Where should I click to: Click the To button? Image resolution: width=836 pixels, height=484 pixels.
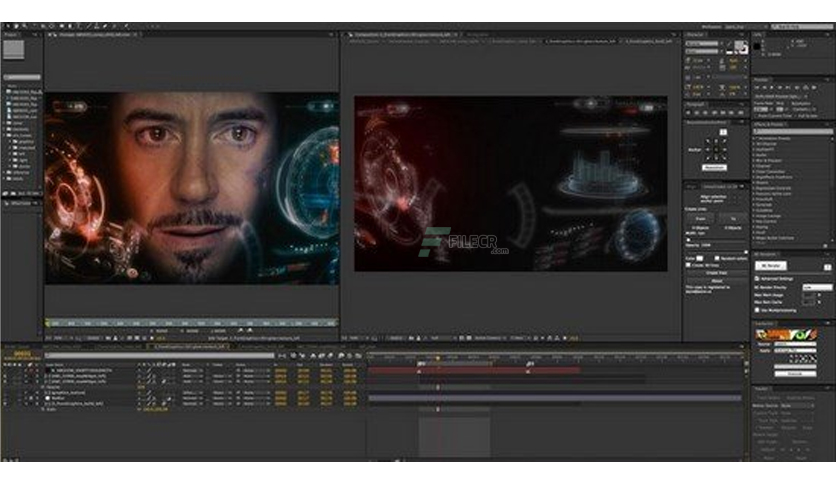coord(733,219)
